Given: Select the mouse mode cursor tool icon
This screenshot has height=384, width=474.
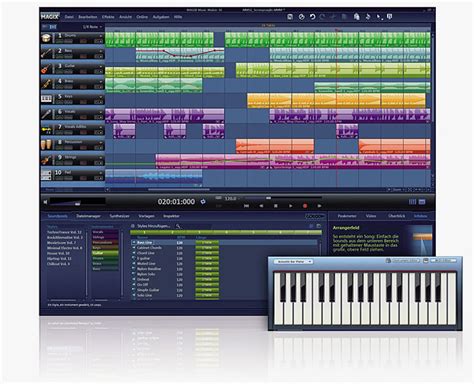Looking at the screenshot, I should tap(379, 17).
